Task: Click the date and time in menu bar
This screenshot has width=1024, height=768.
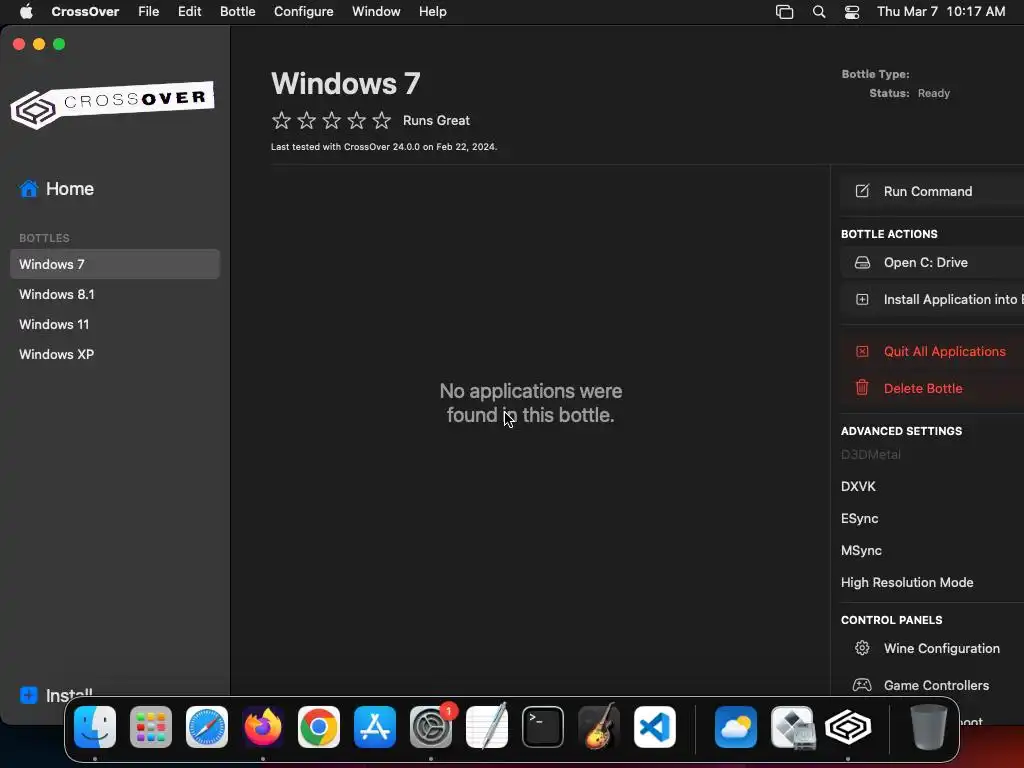Action: [x=941, y=11]
